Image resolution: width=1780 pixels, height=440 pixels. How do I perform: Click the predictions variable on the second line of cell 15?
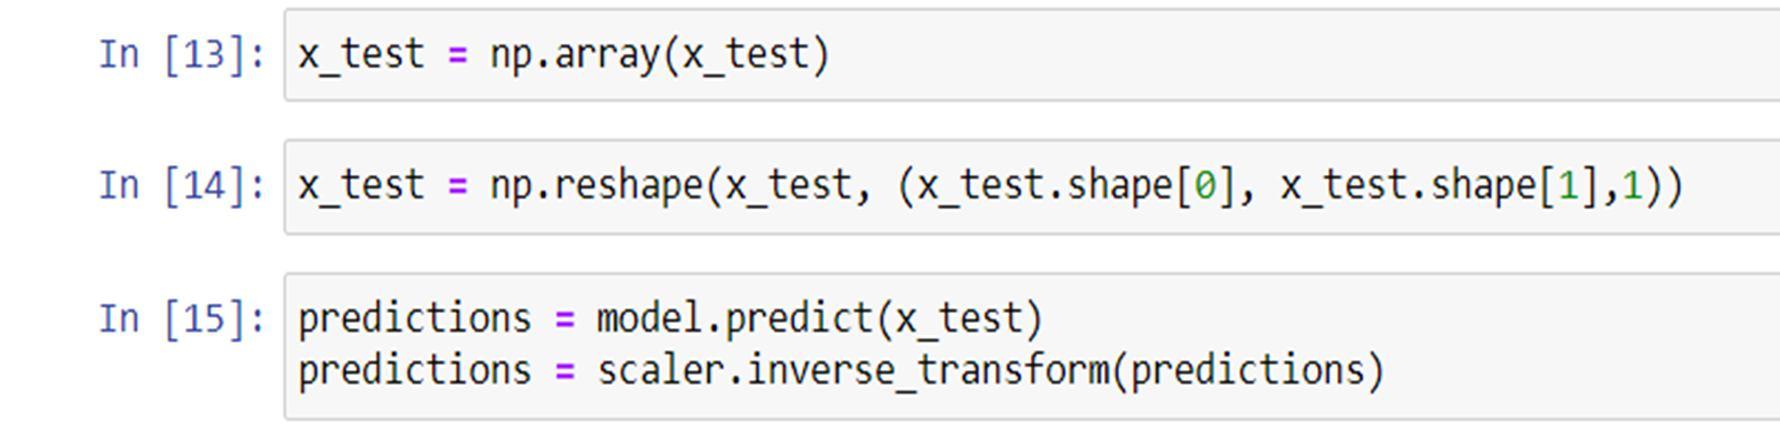pos(414,371)
